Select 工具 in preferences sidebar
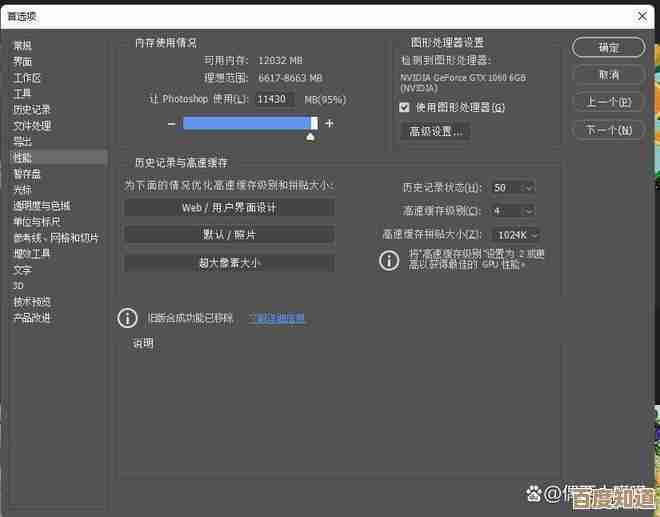 22,93
